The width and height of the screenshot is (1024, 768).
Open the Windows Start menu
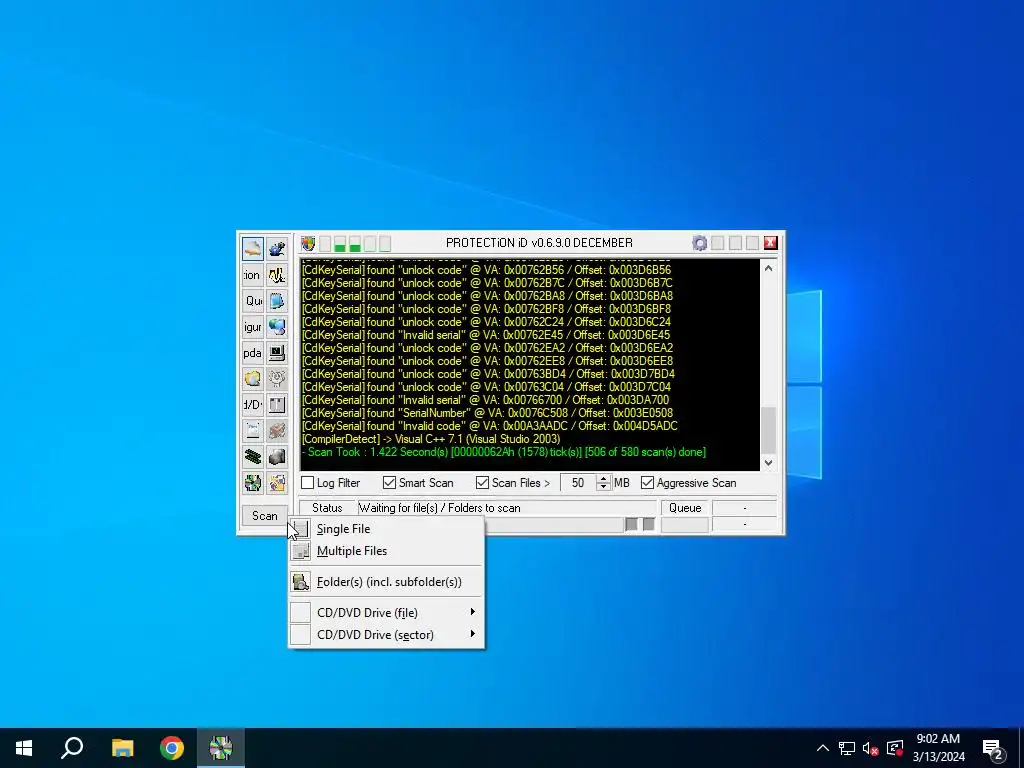(x=24, y=748)
